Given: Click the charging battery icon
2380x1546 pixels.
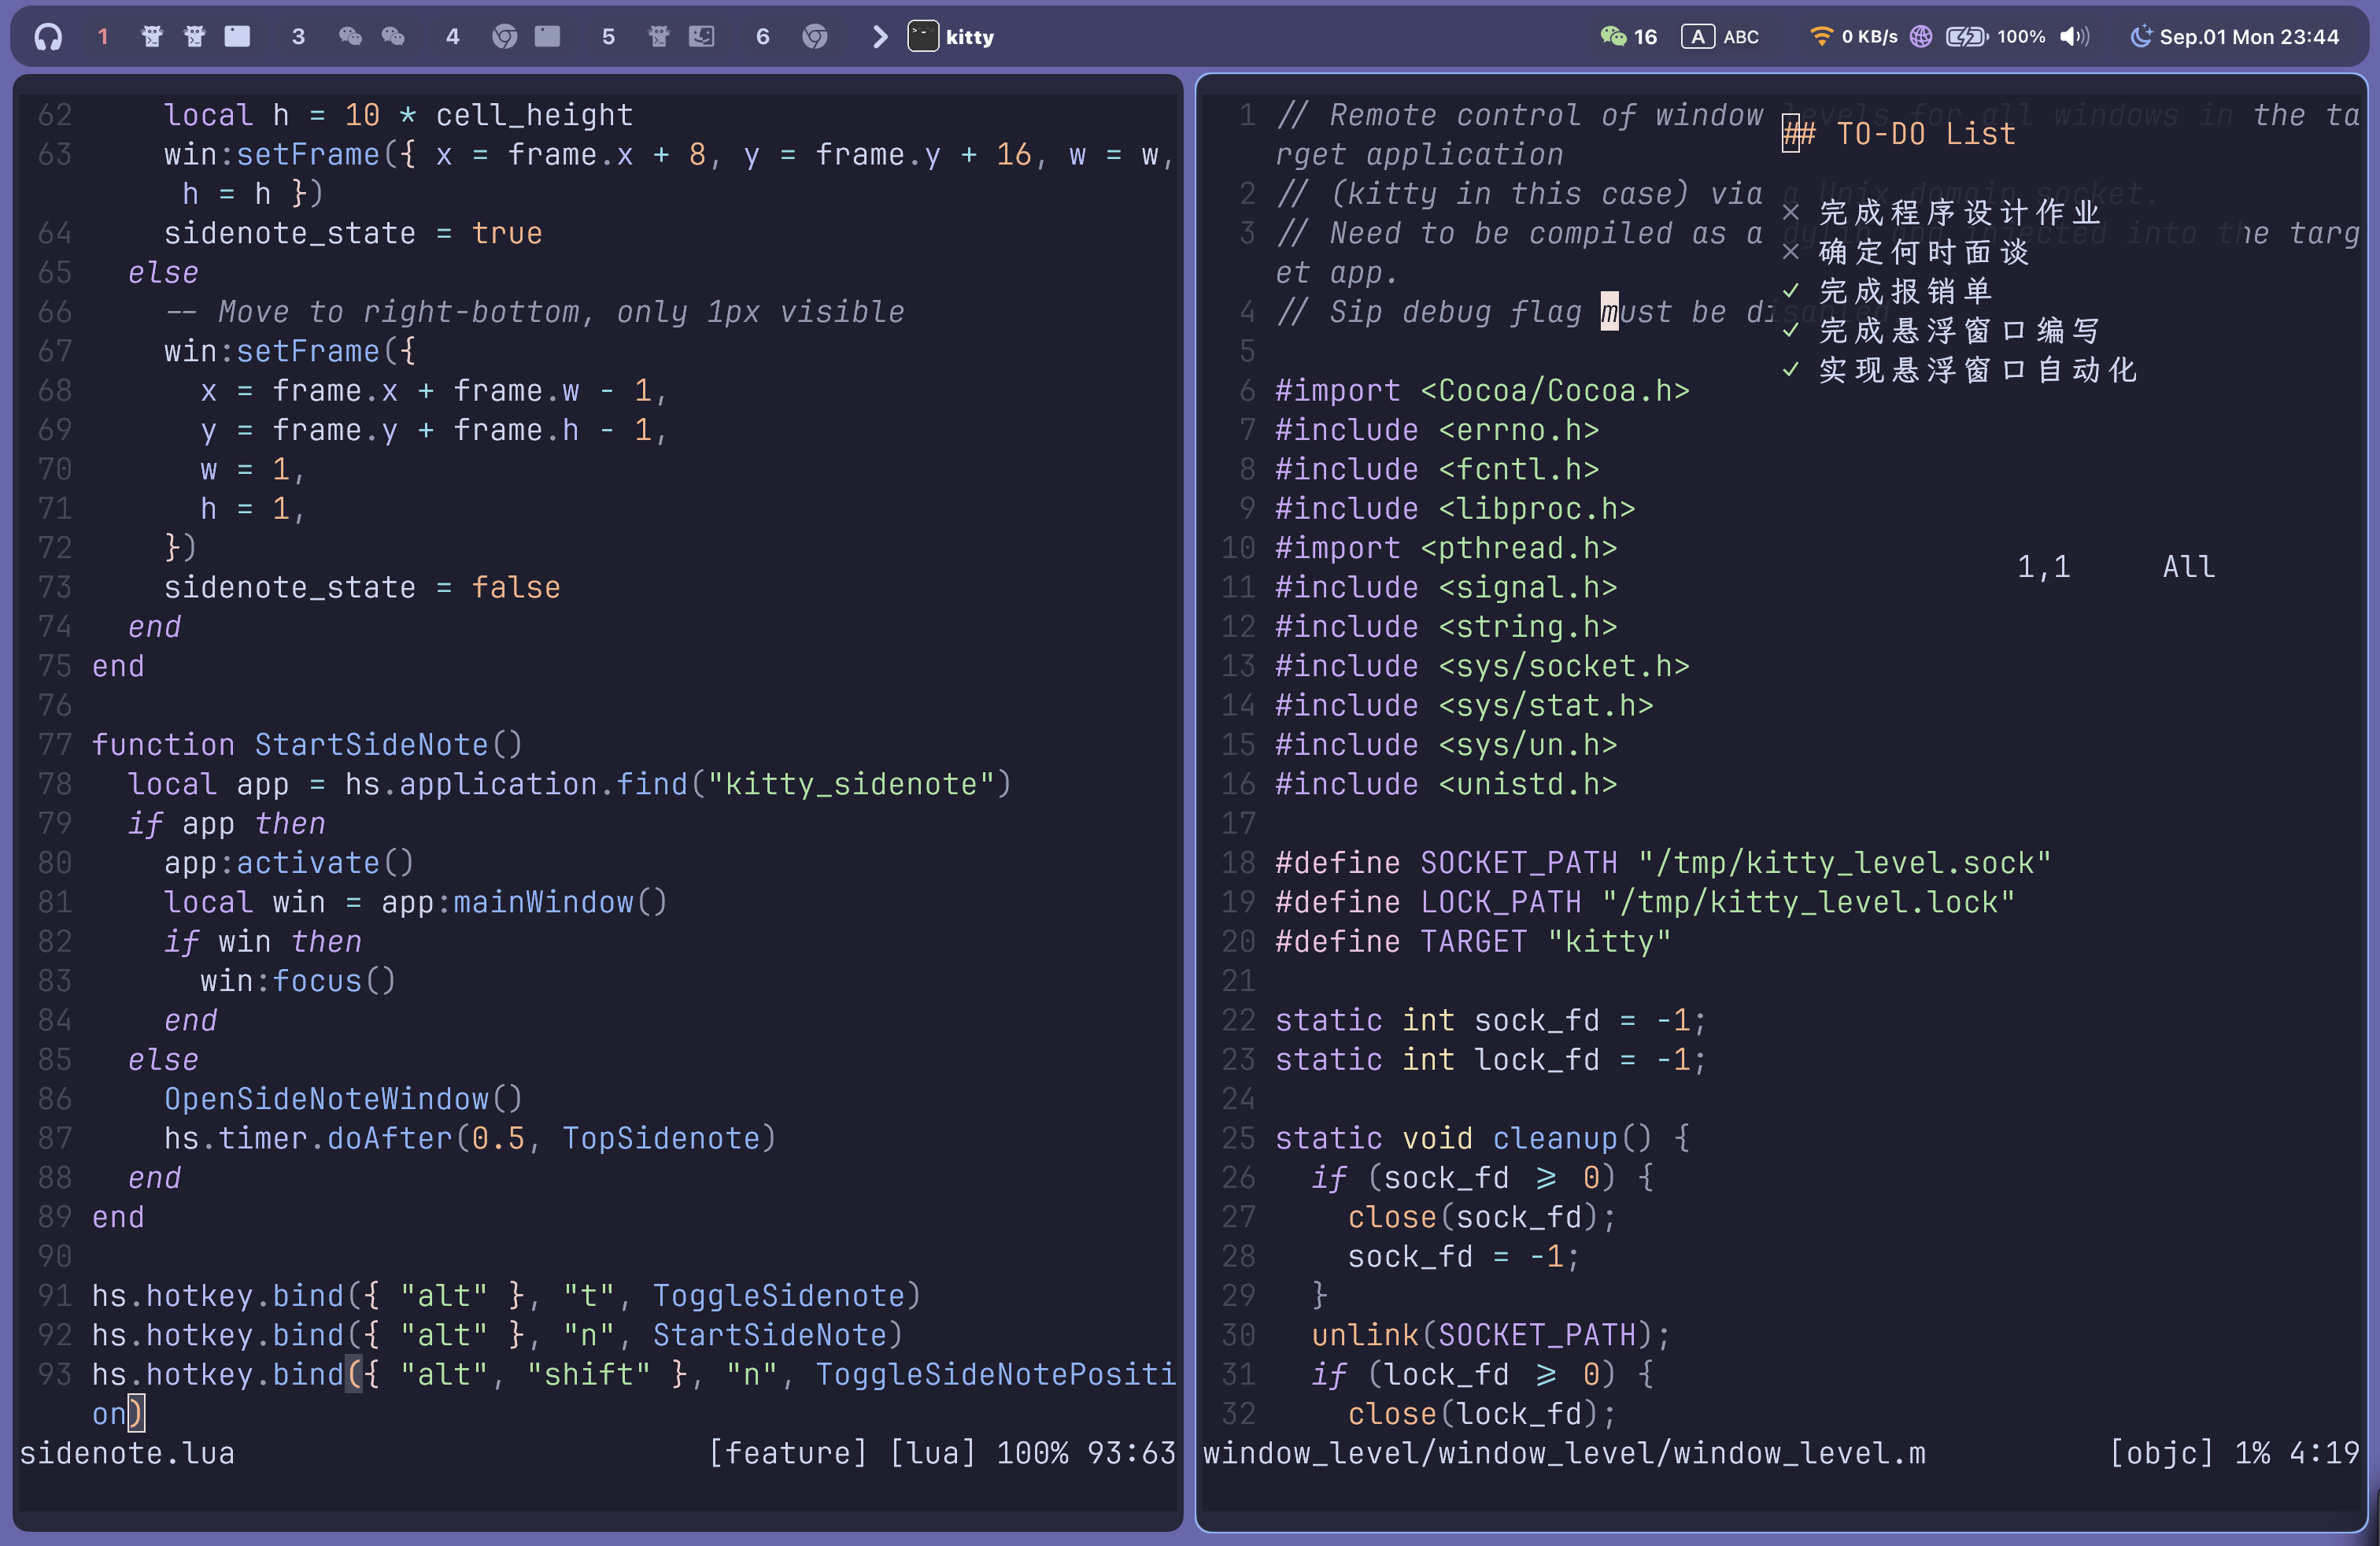Looking at the screenshot, I should [1967, 37].
